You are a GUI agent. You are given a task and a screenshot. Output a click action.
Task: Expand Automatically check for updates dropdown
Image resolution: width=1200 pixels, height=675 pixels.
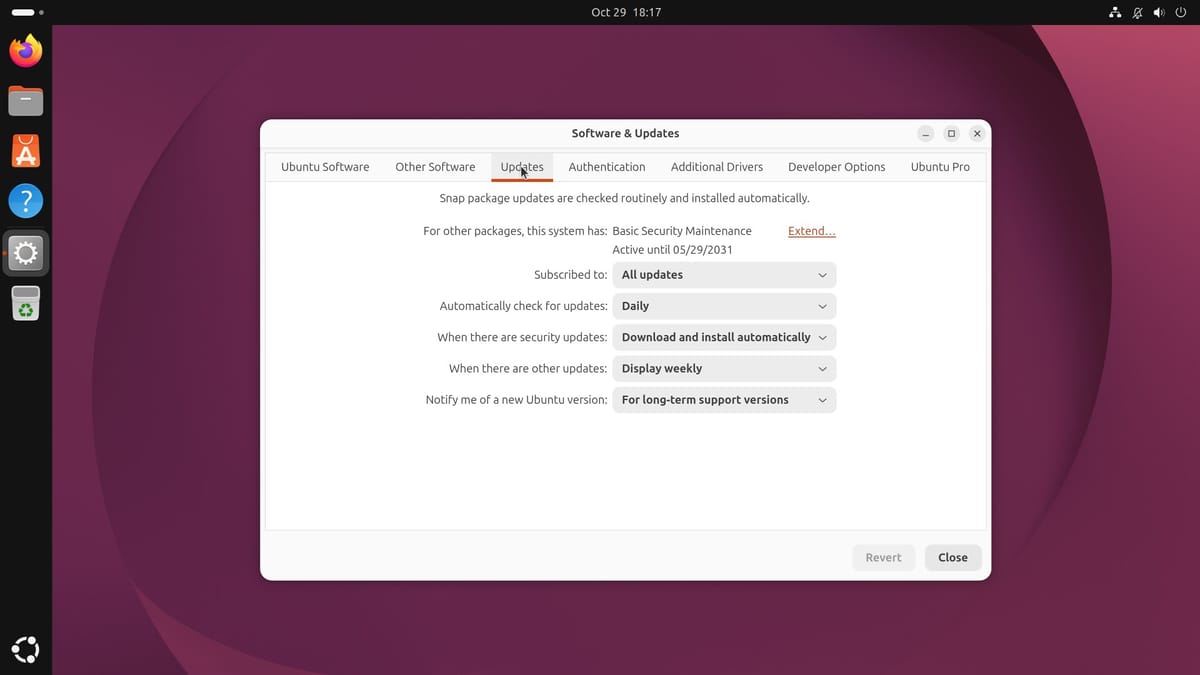click(x=724, y=306)
